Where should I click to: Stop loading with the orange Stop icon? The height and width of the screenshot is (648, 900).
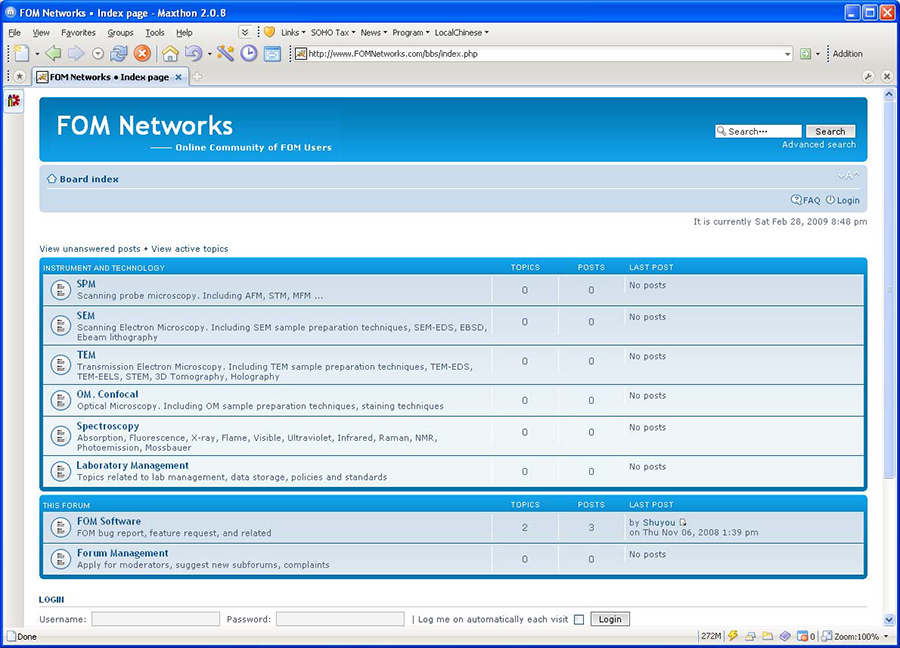(142, 53)
